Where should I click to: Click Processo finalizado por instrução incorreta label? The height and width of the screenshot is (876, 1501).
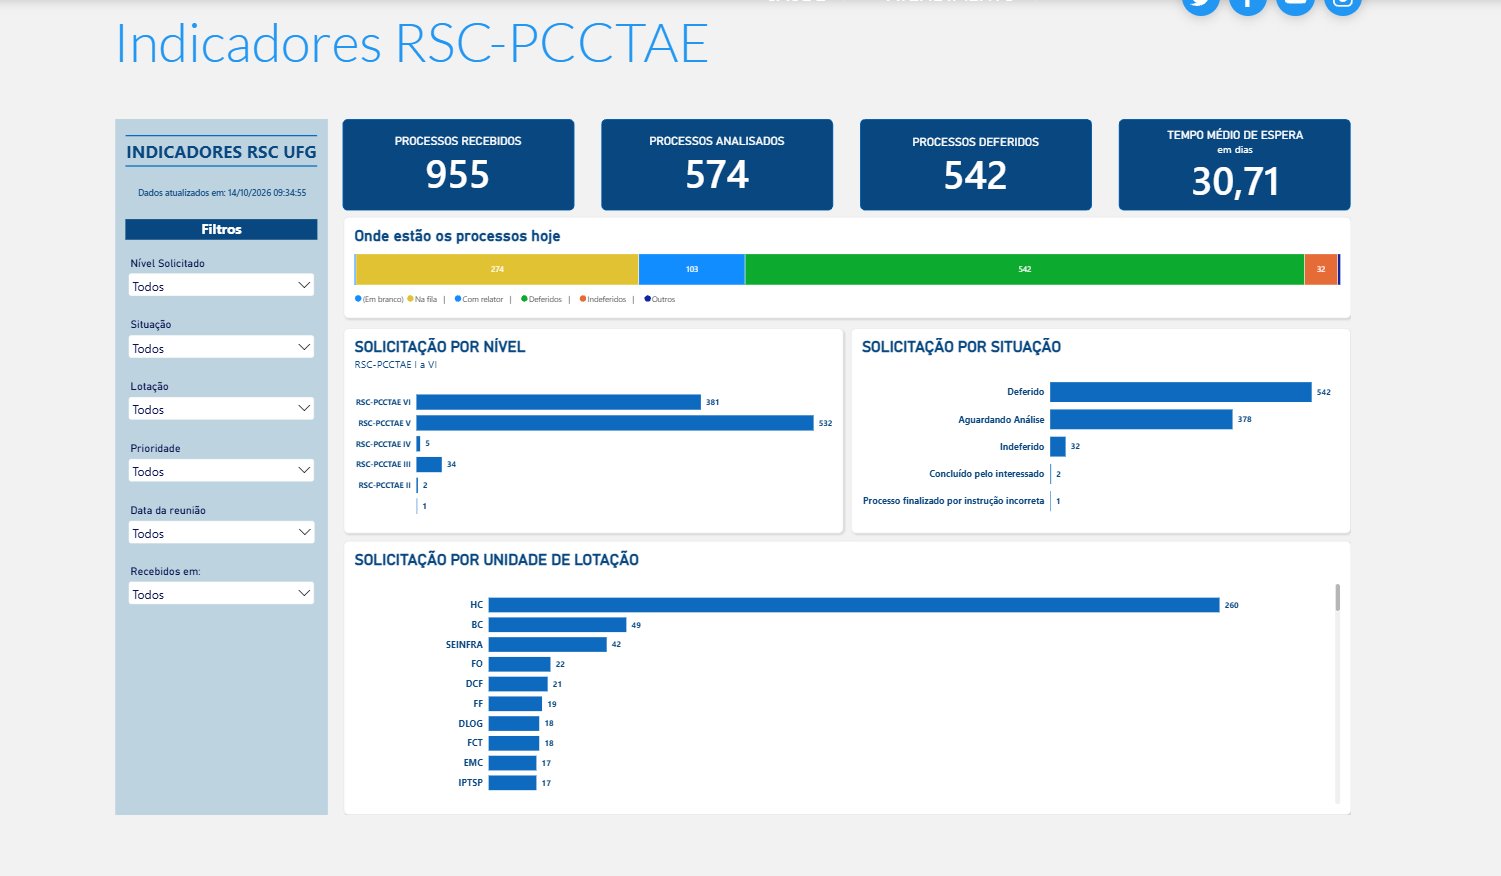(x=953, y=501)
